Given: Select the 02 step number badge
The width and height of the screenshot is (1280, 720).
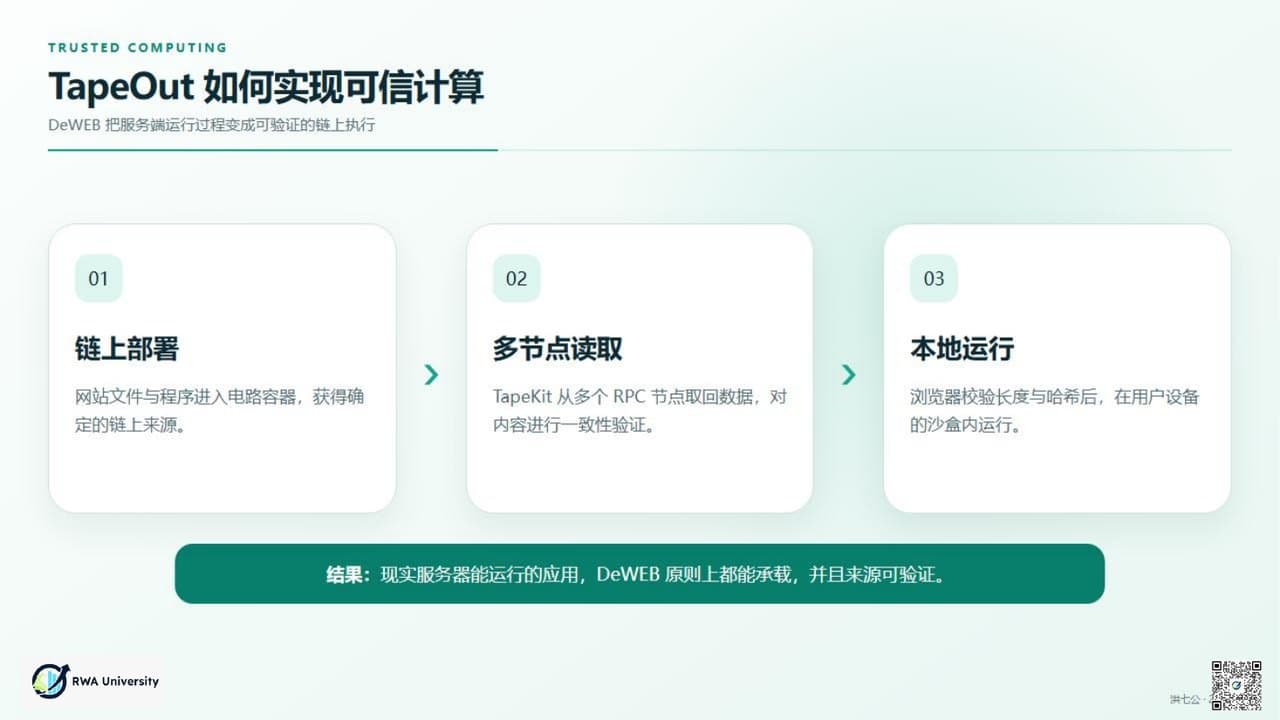Looking at the screenshot, I should click(x=516, y=278).
